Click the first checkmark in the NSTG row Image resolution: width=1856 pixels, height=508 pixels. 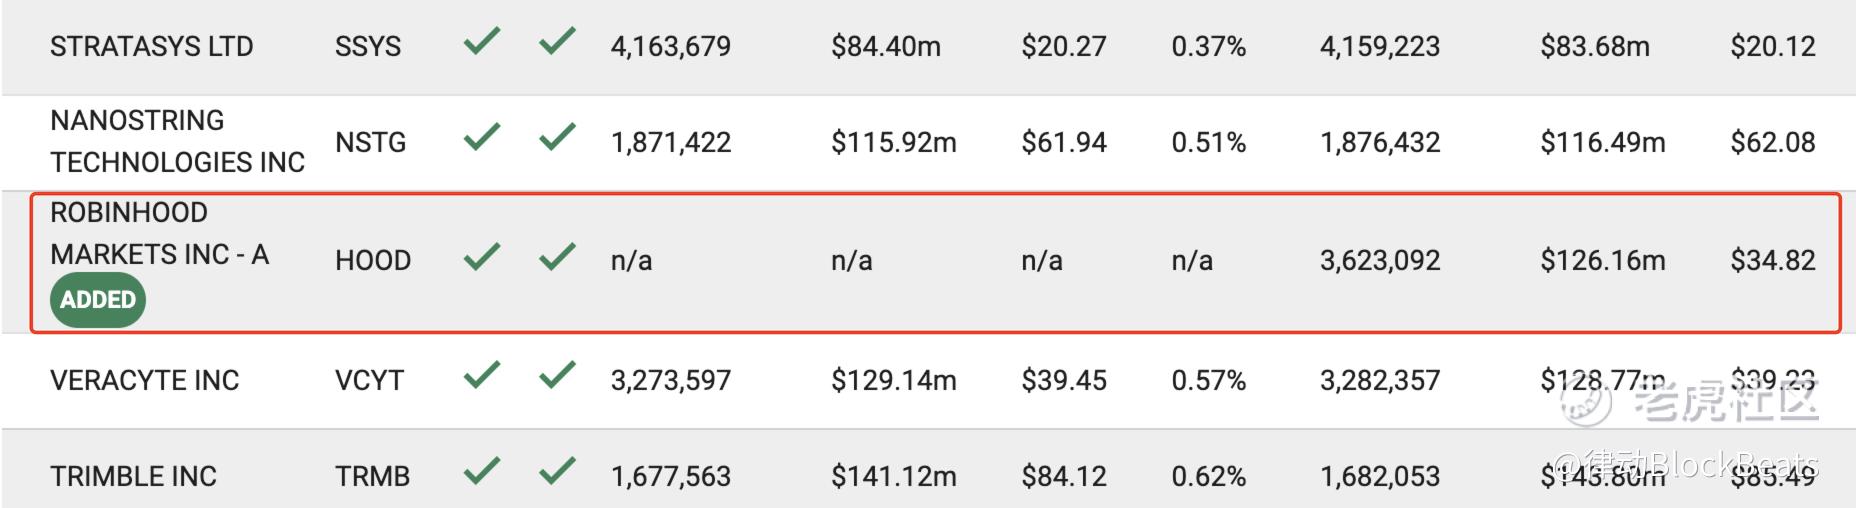tap(481, 137)
